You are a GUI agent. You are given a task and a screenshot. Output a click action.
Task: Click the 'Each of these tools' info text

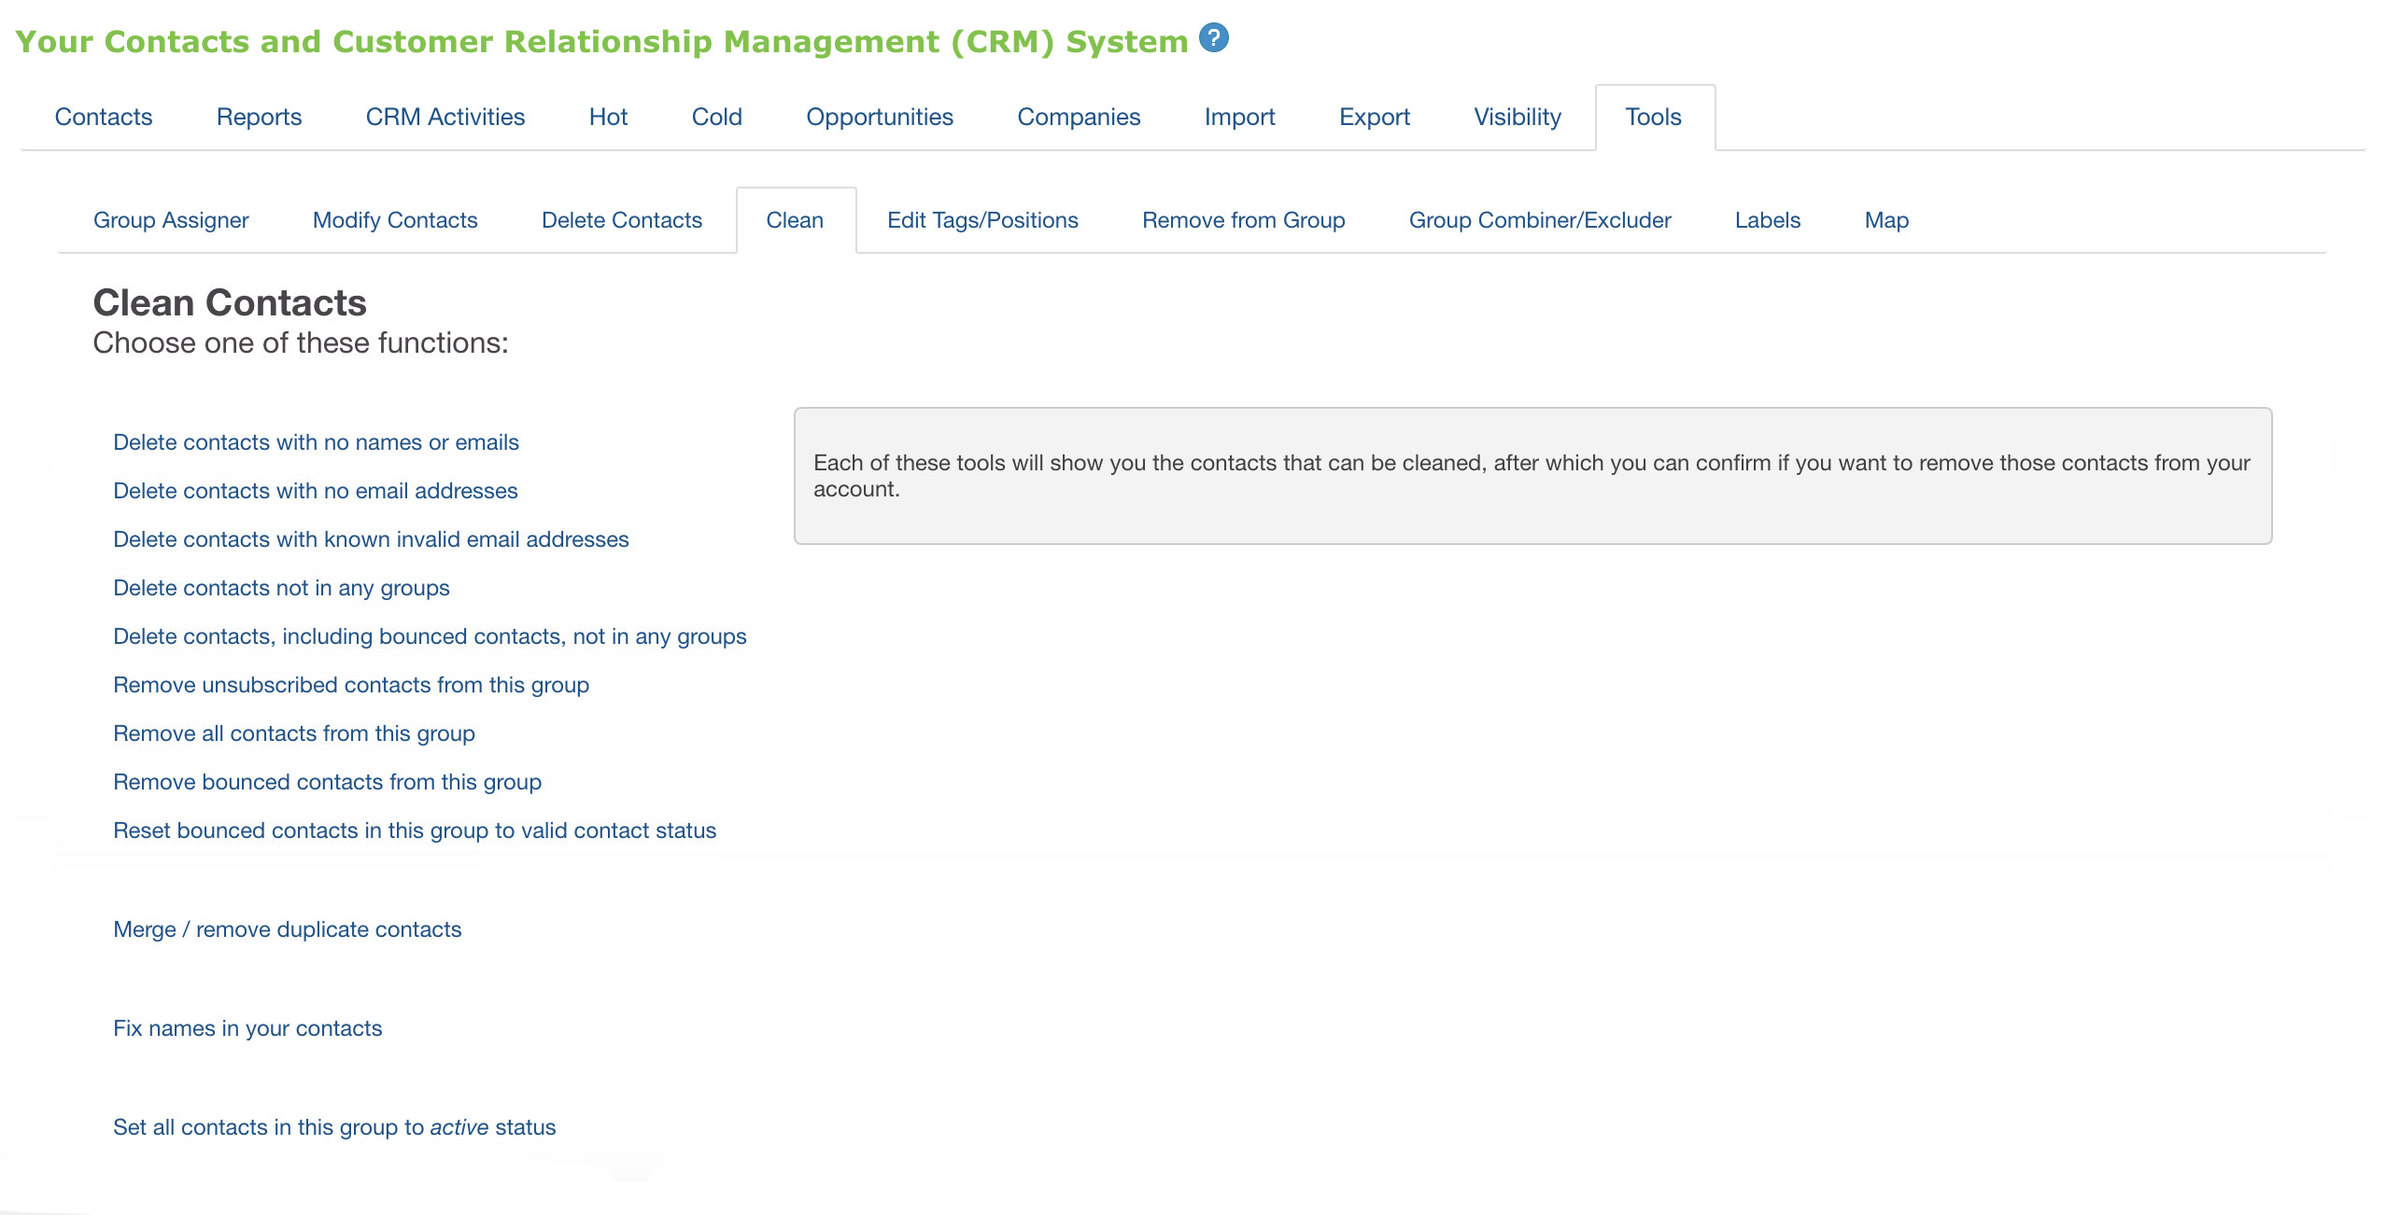[x=1532, y=476]
